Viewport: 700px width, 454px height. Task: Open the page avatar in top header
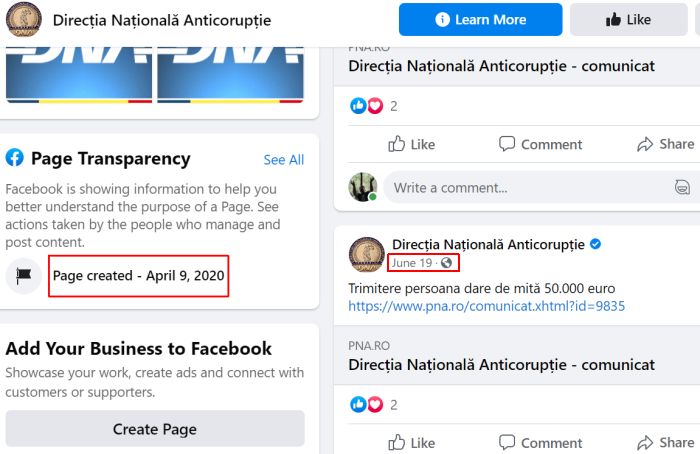(x=24, y=20)
